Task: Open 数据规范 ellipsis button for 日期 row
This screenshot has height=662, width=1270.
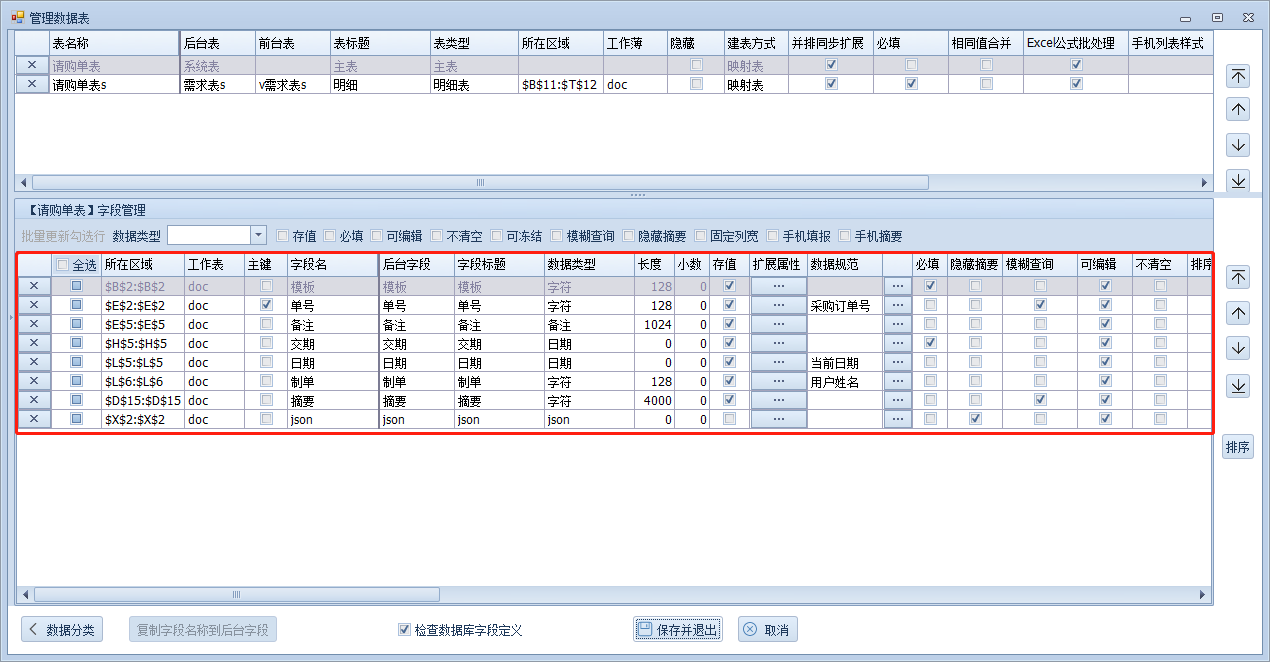Action: pos(897,363)
